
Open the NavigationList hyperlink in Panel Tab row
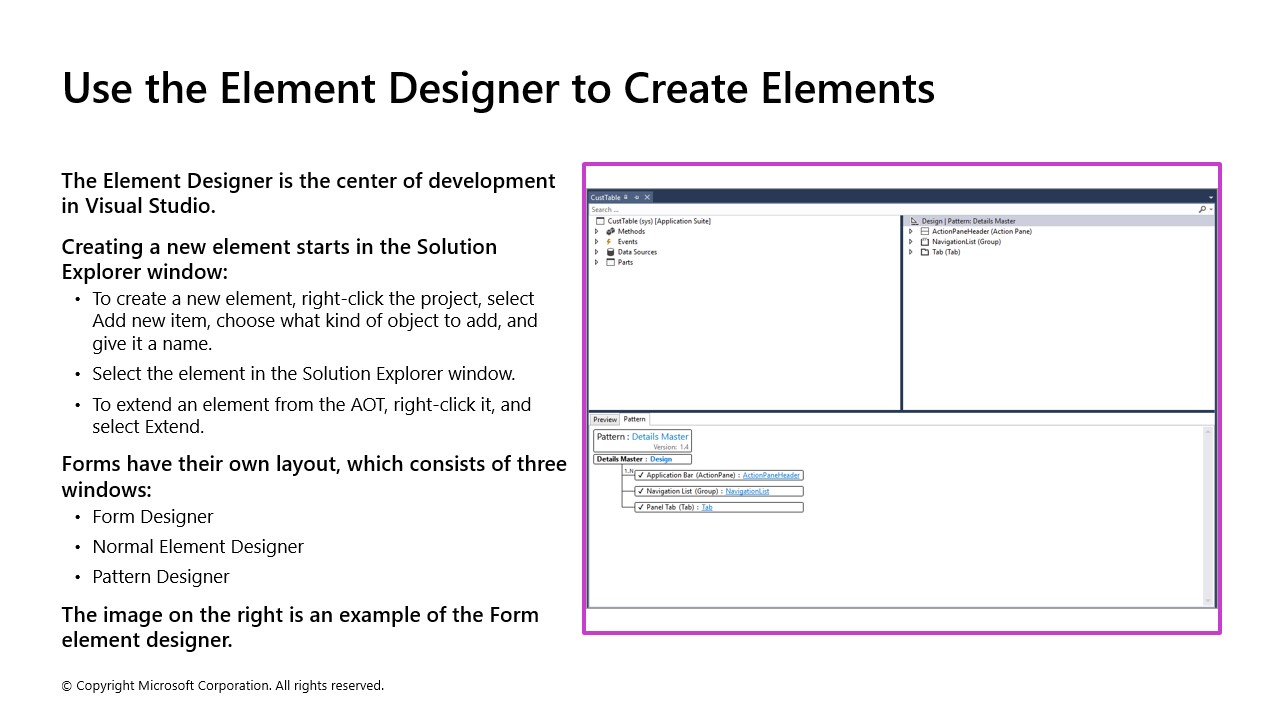click(x=747, y=491)
